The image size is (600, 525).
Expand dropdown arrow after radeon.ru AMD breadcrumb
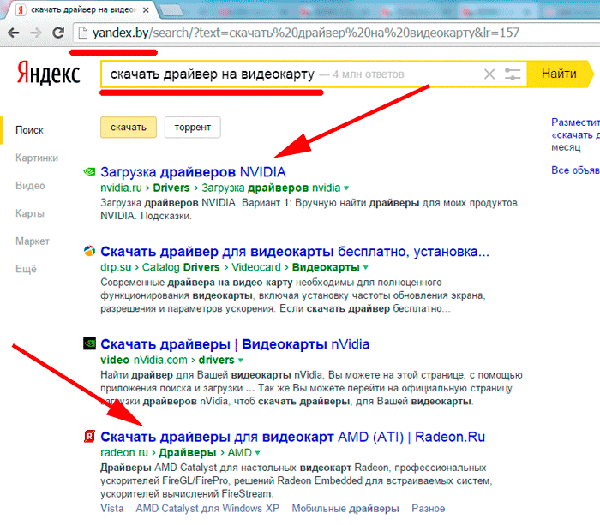click(x=258, y=453)
